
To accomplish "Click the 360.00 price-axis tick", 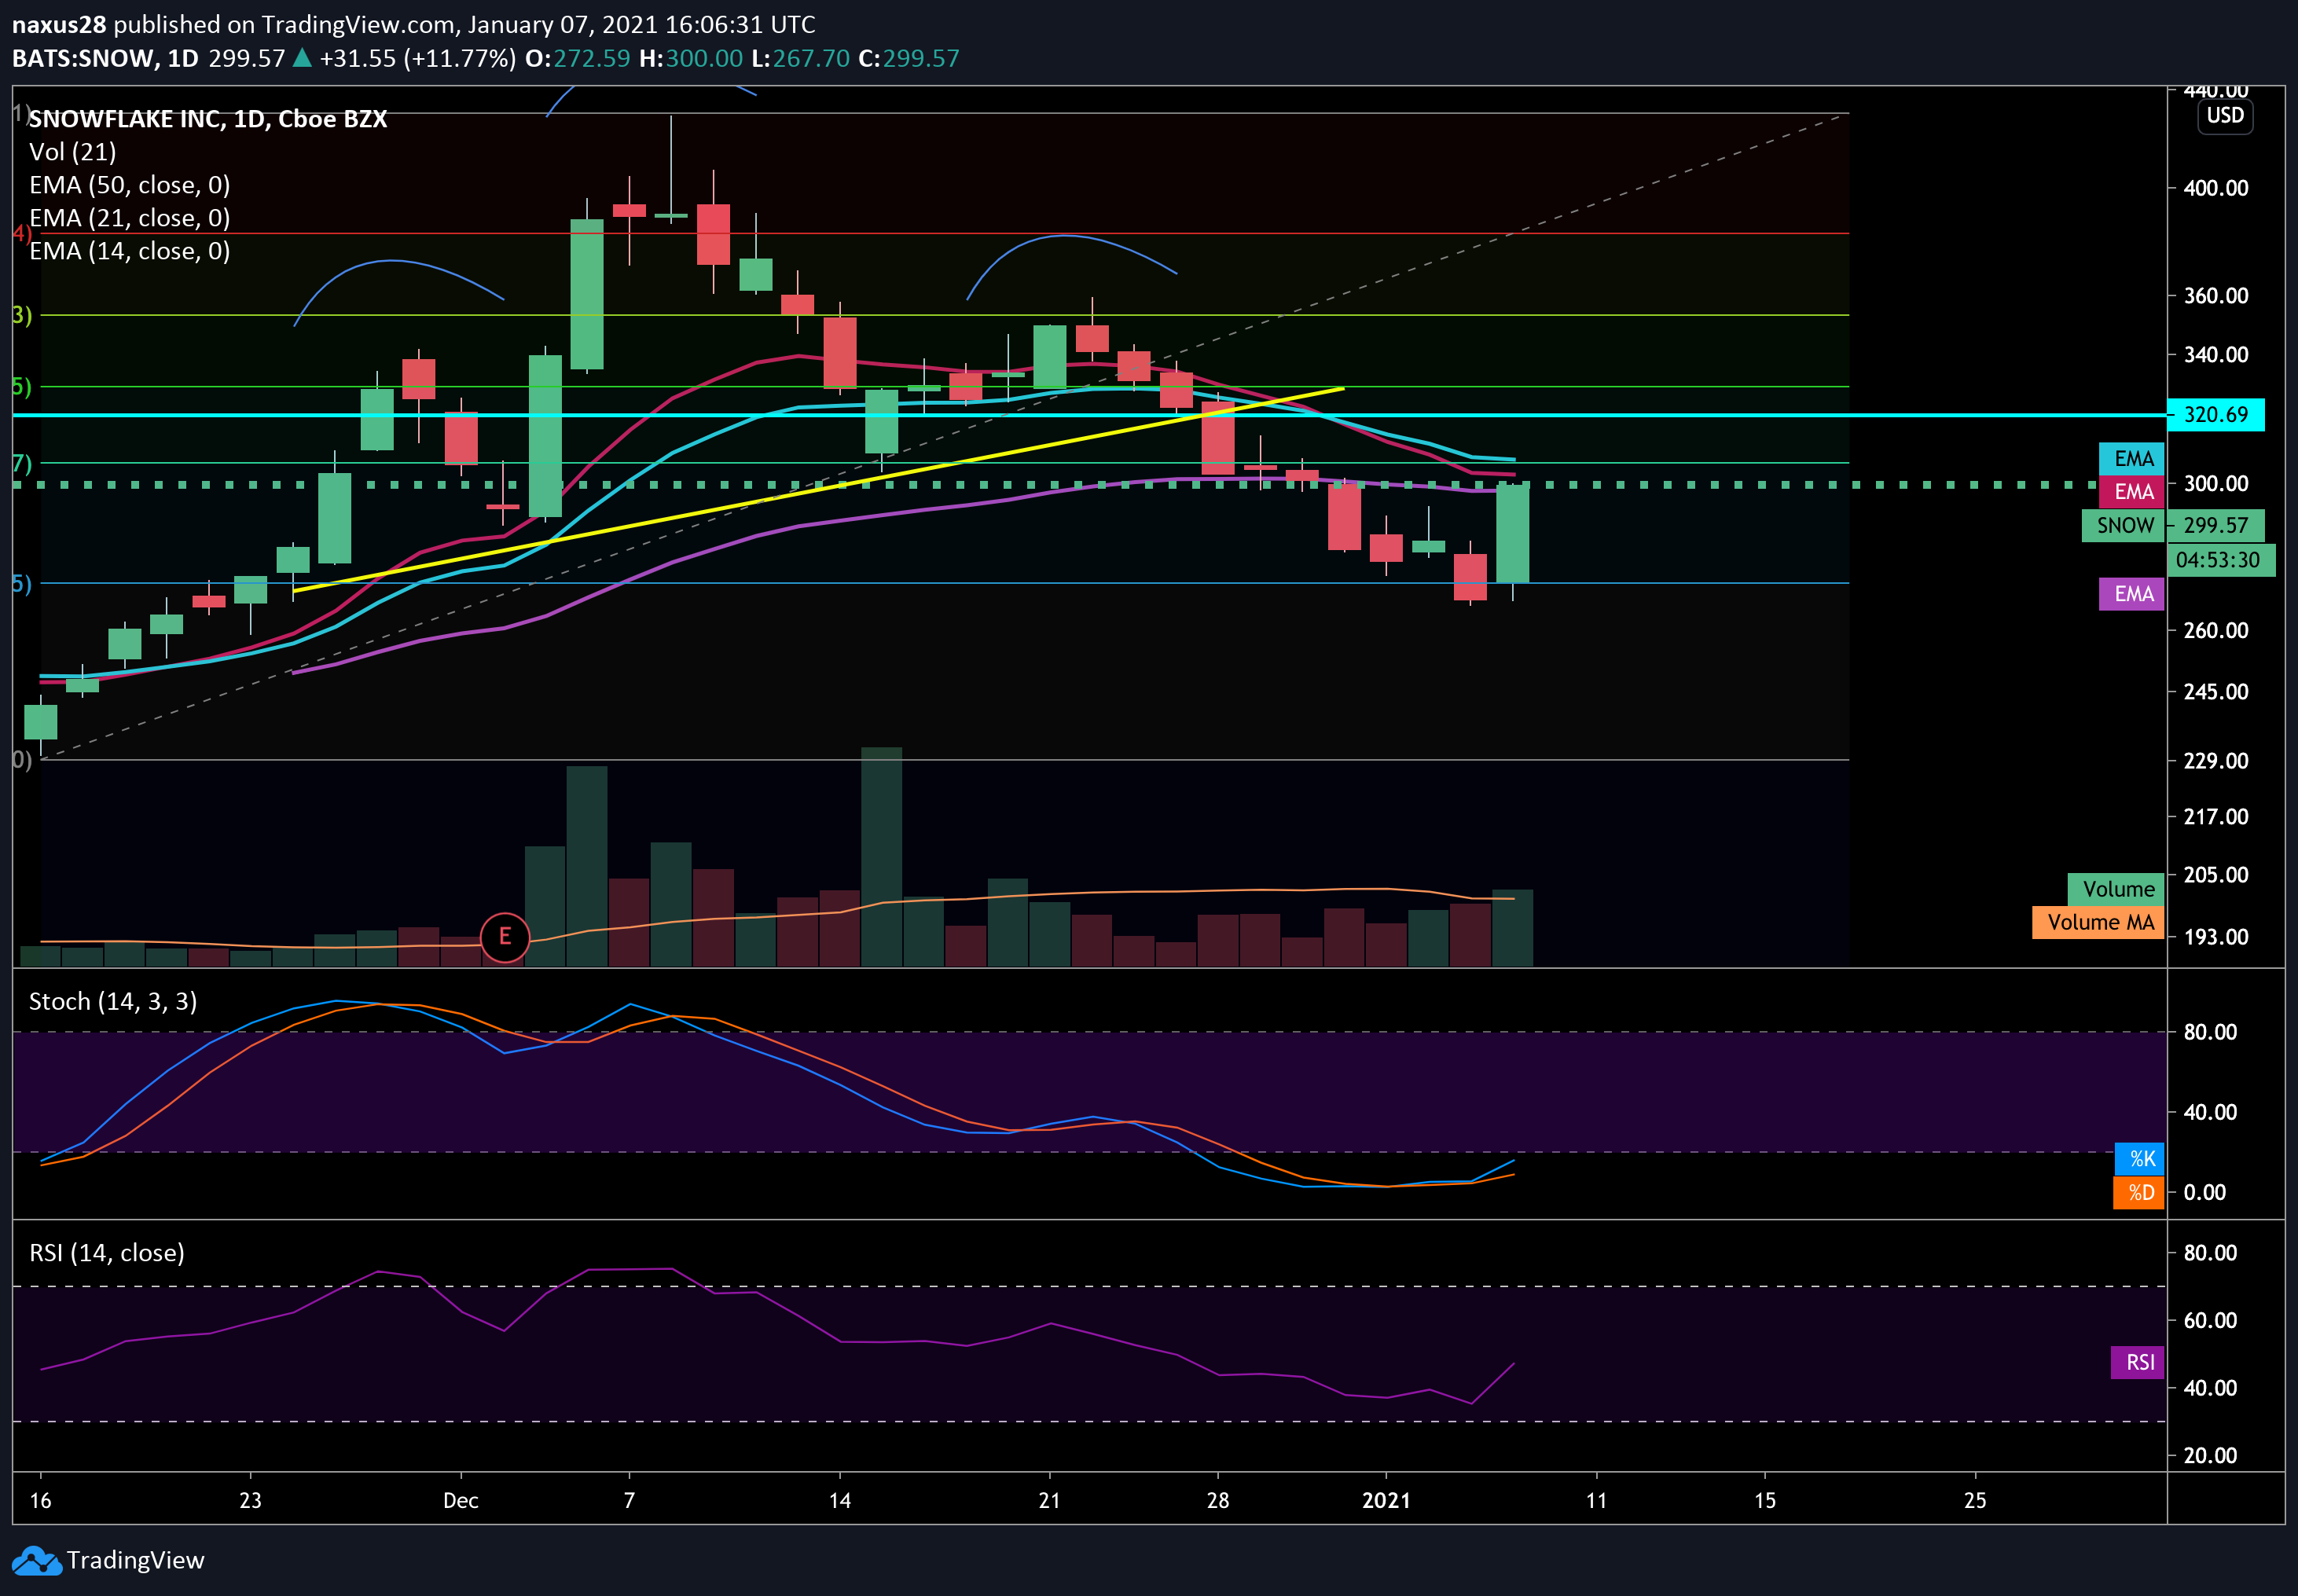I will point(2215,296).
